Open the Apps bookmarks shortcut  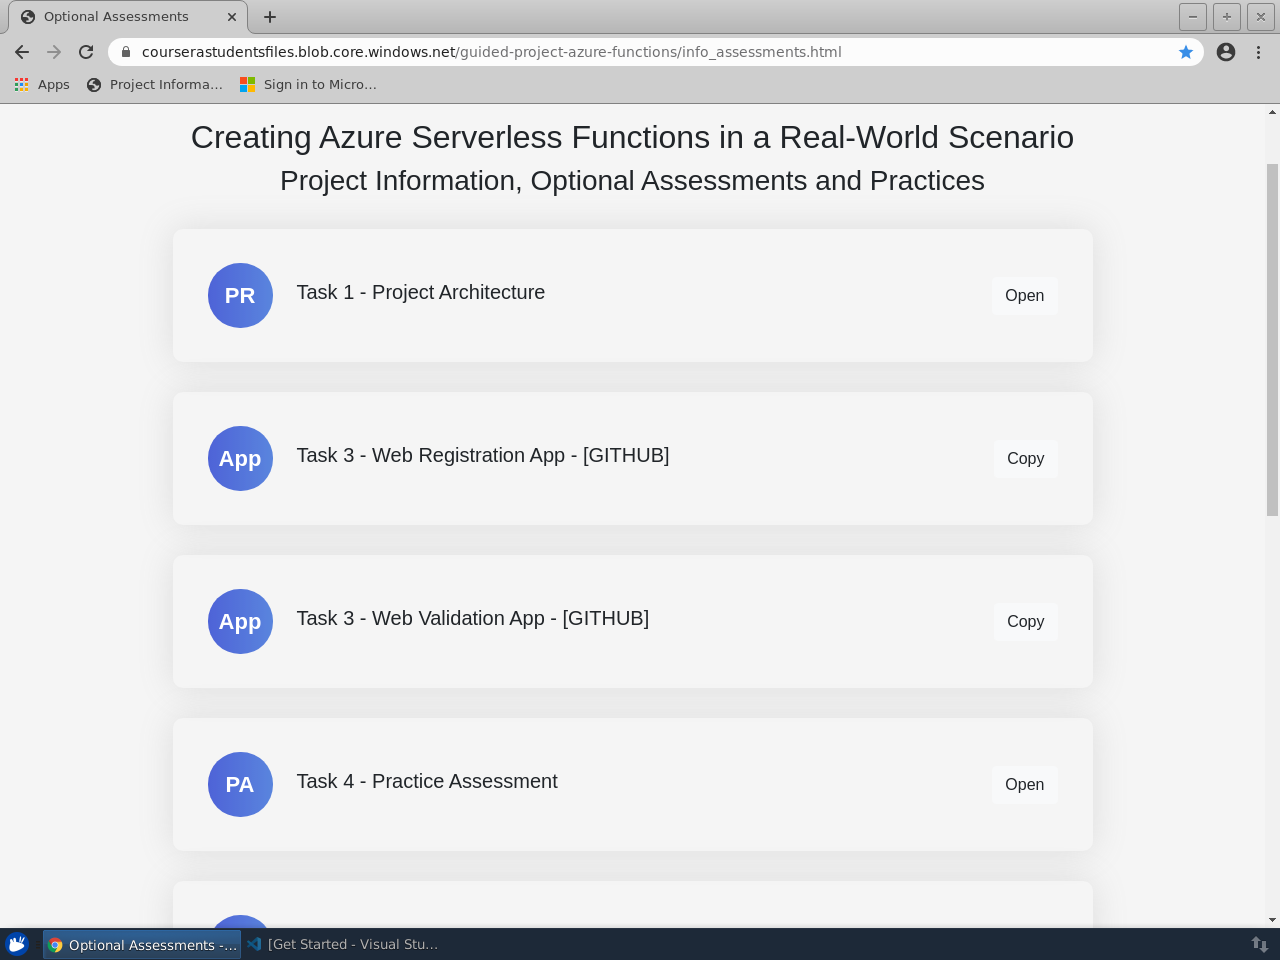tap(42, 85)
